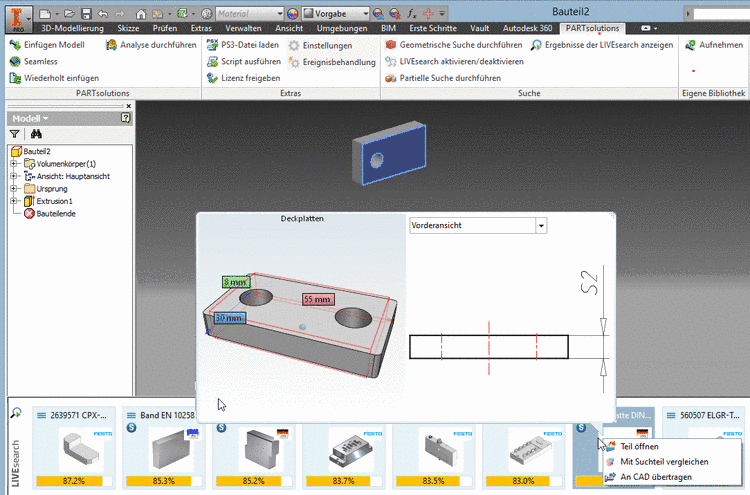Image resolution: width=750 pixels, height=495 pixels.
Task: Open Einstellungen gear icon
Action: pos(294,45)
